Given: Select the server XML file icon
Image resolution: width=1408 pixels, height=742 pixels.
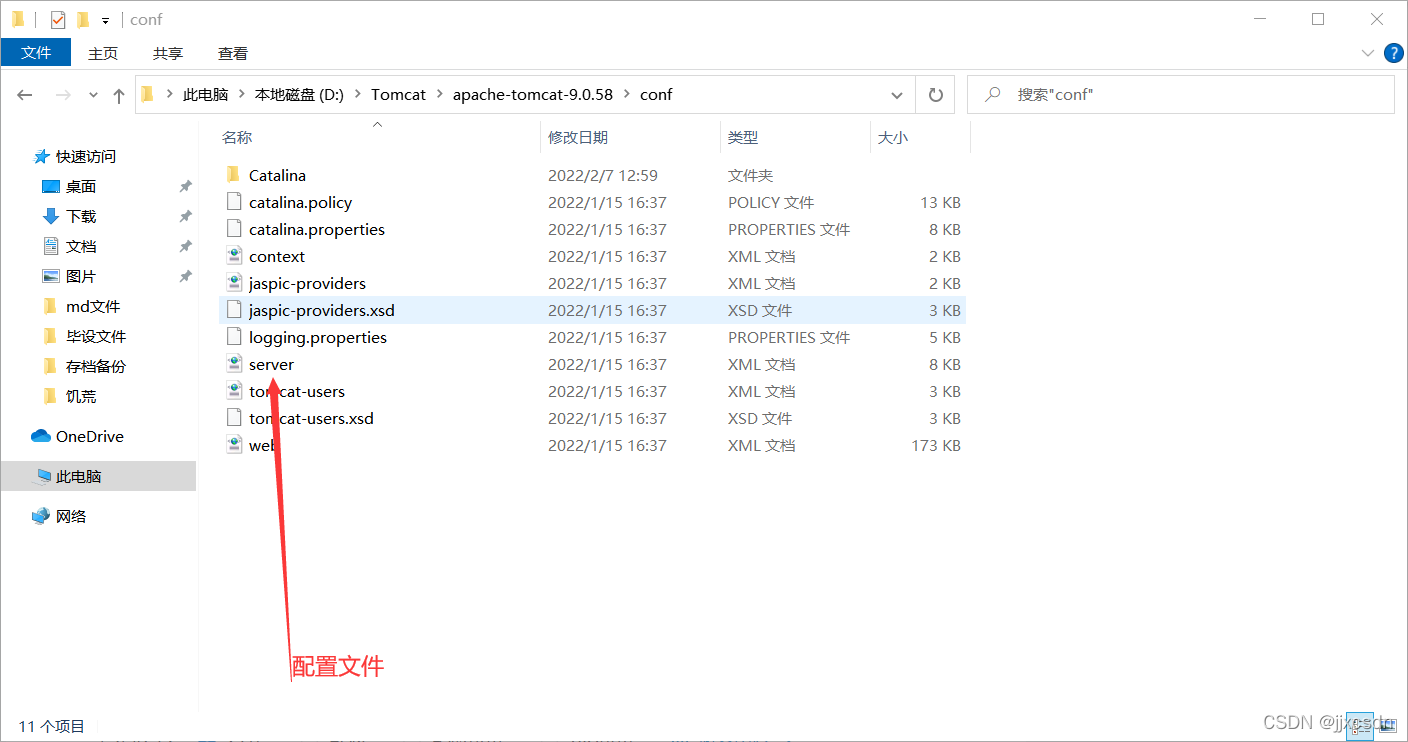Looking at the screenshot, I should coord(234,364).
